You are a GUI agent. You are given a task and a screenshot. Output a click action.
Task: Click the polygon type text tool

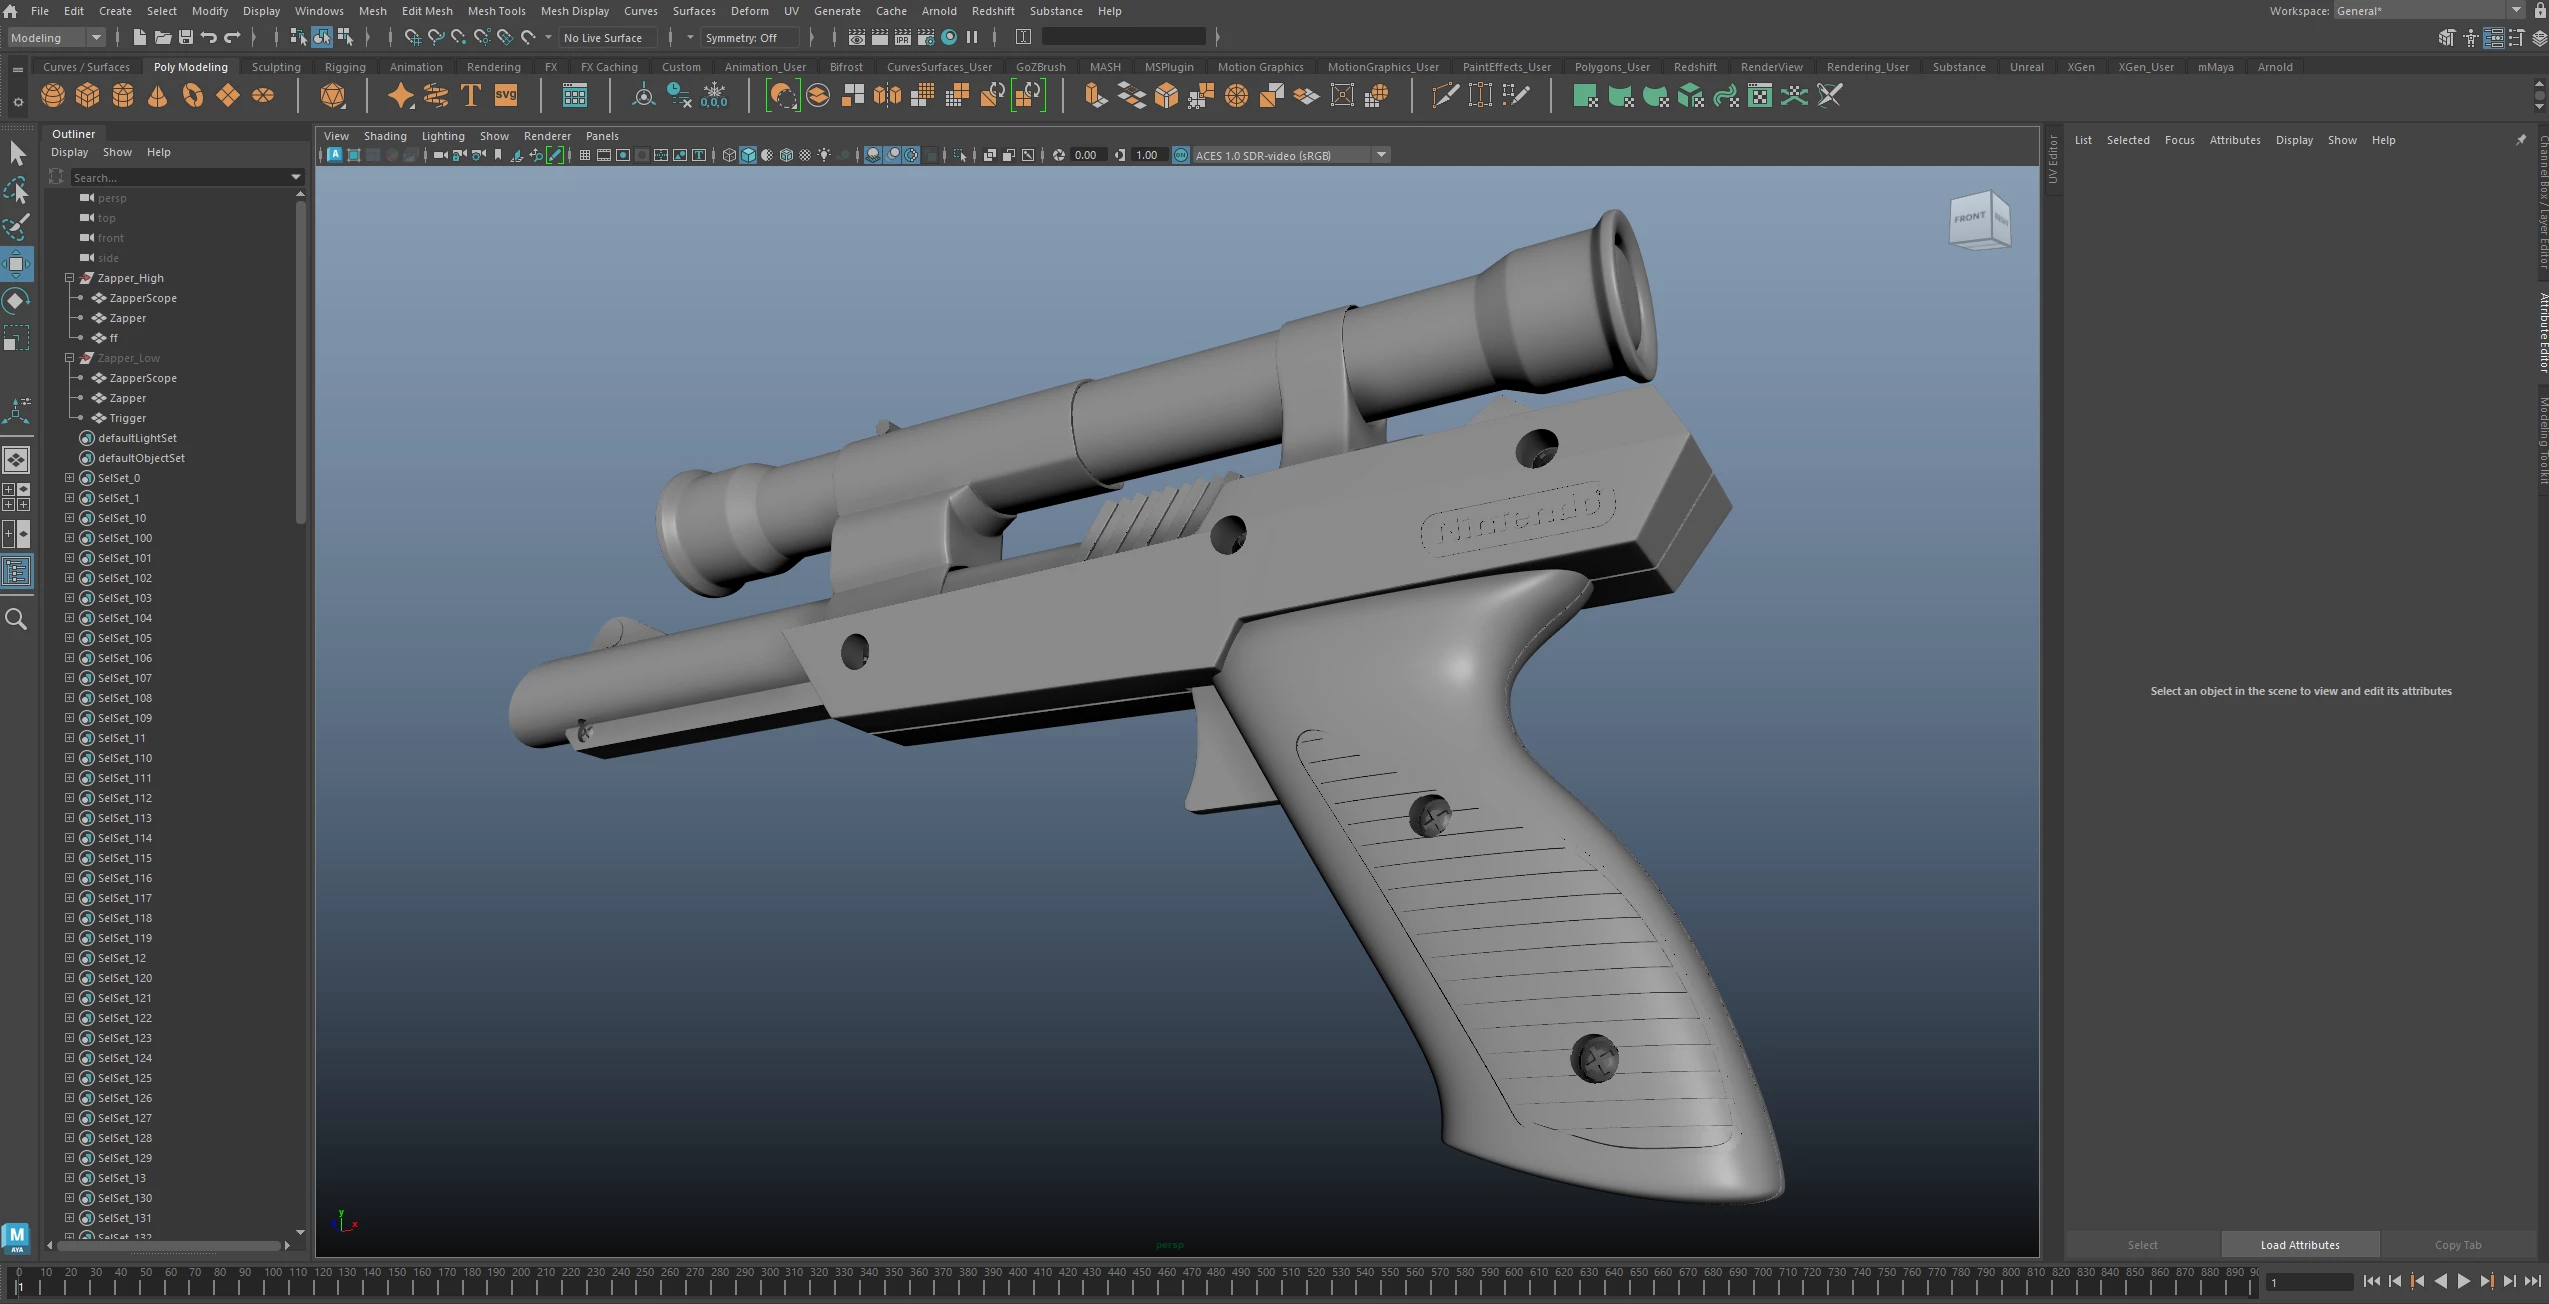click(x=470, y=96)
